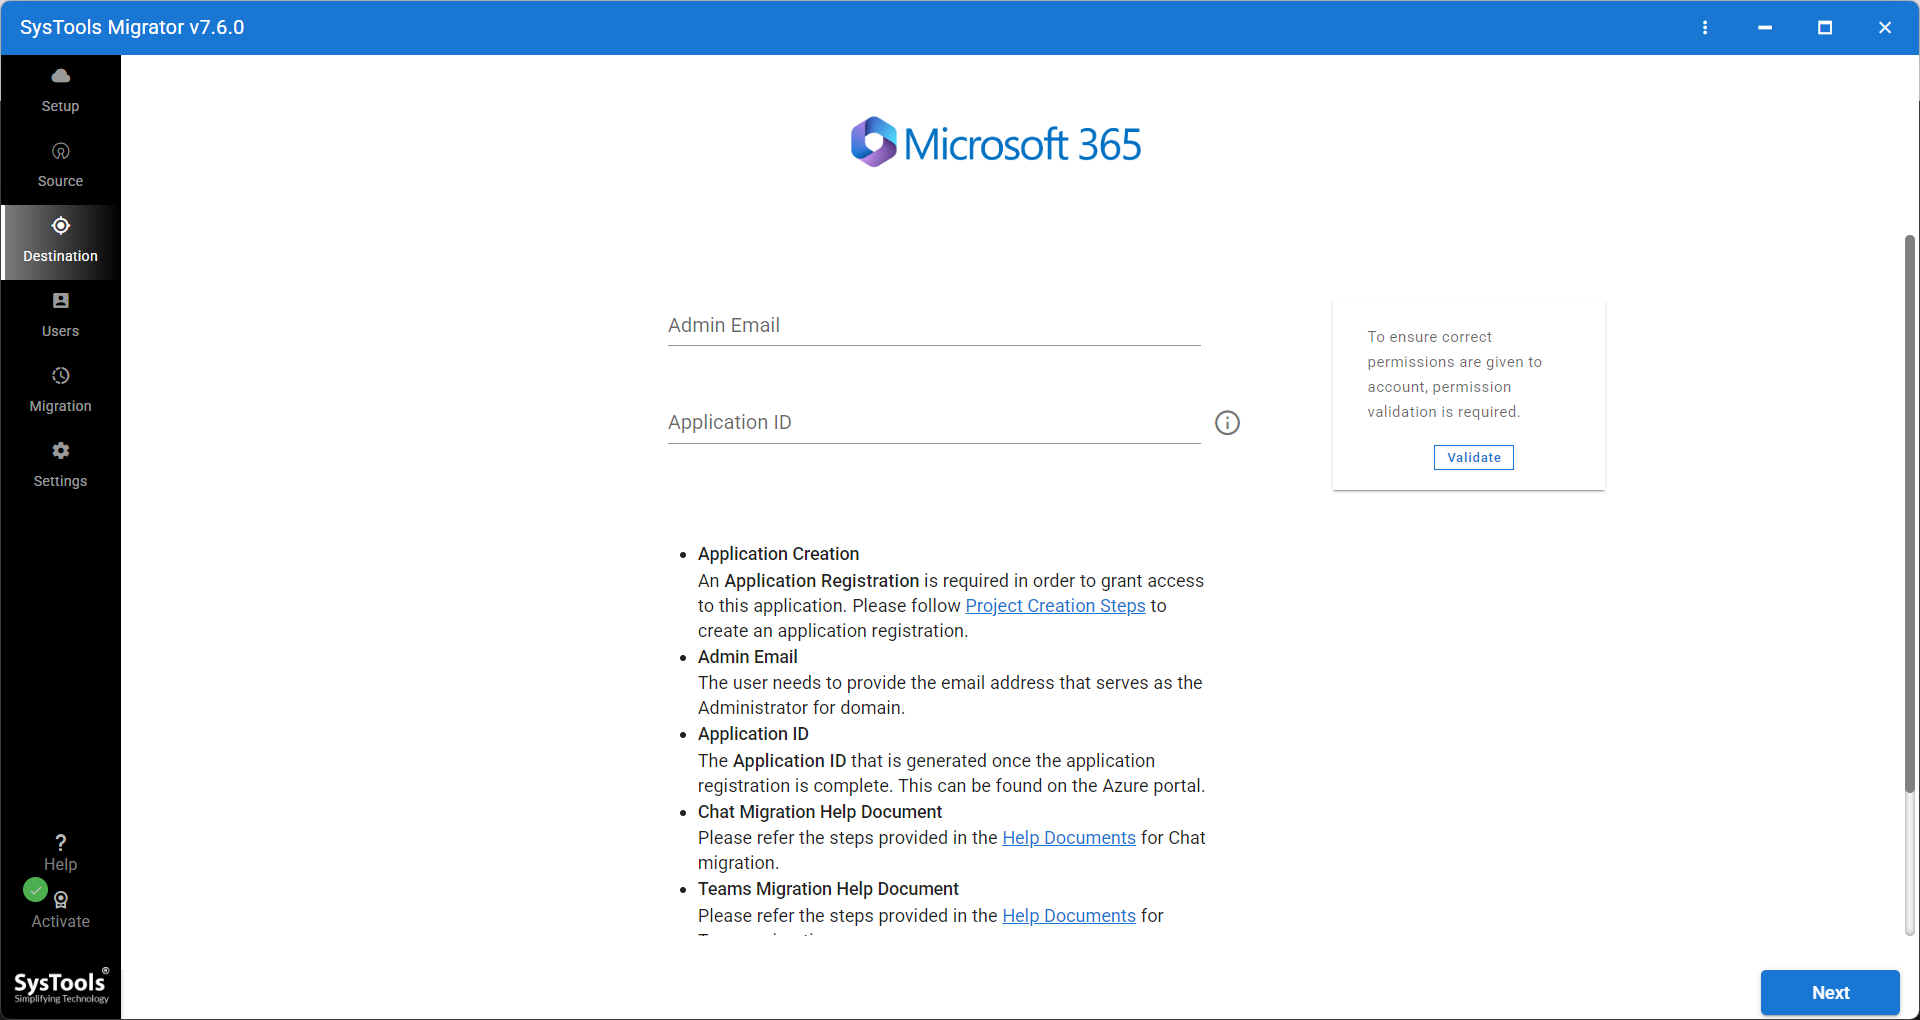View the Application ID info tooltip
This screenshot has width=1920, height=1020.
point(1227,422)
